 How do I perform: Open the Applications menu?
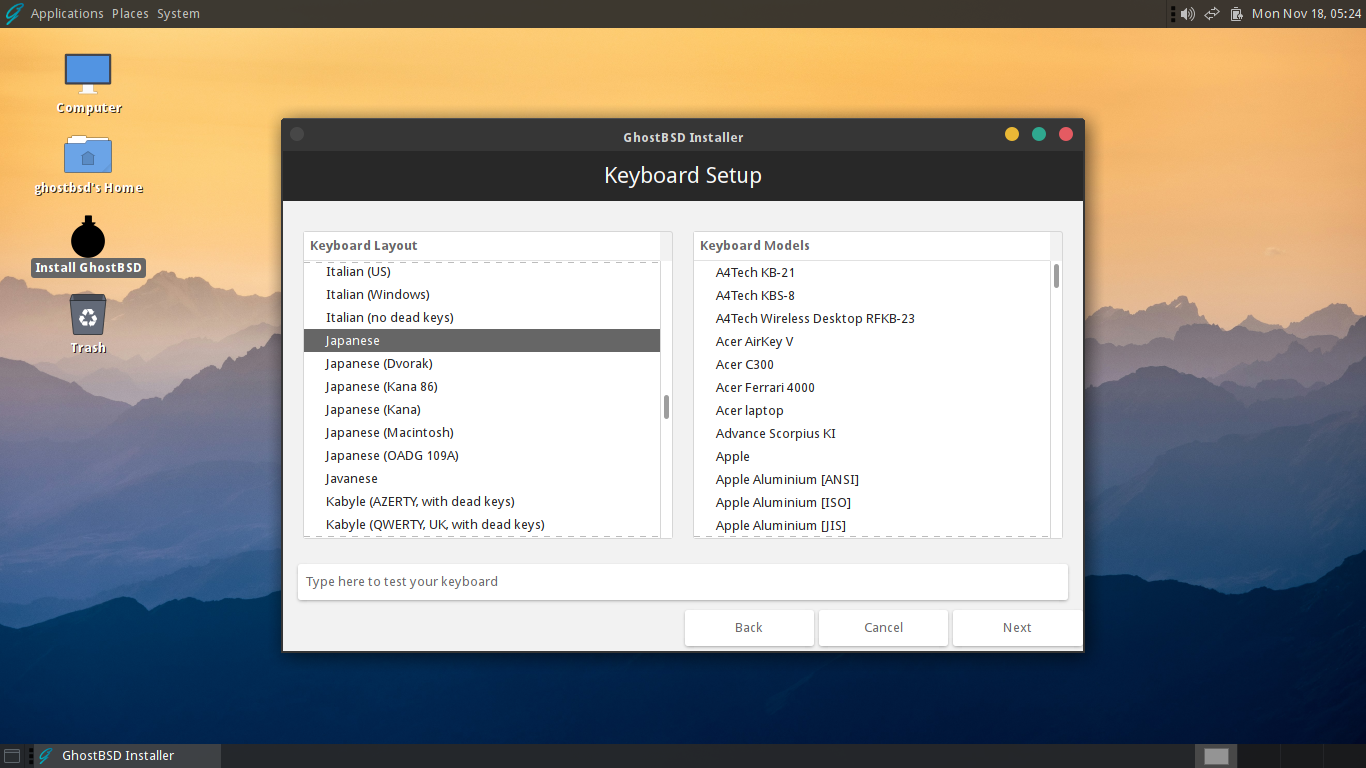tap(66, 13)
